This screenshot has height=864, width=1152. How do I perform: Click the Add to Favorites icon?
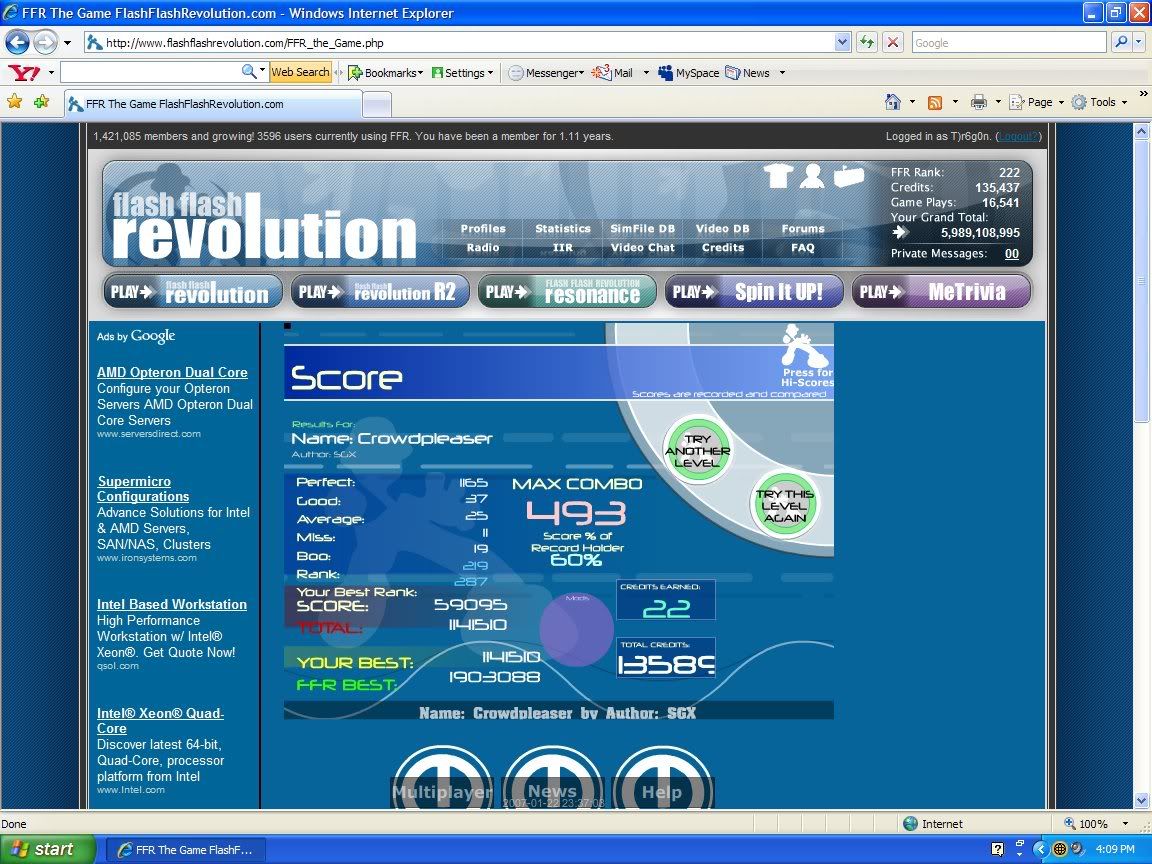[x=41, y=102]
